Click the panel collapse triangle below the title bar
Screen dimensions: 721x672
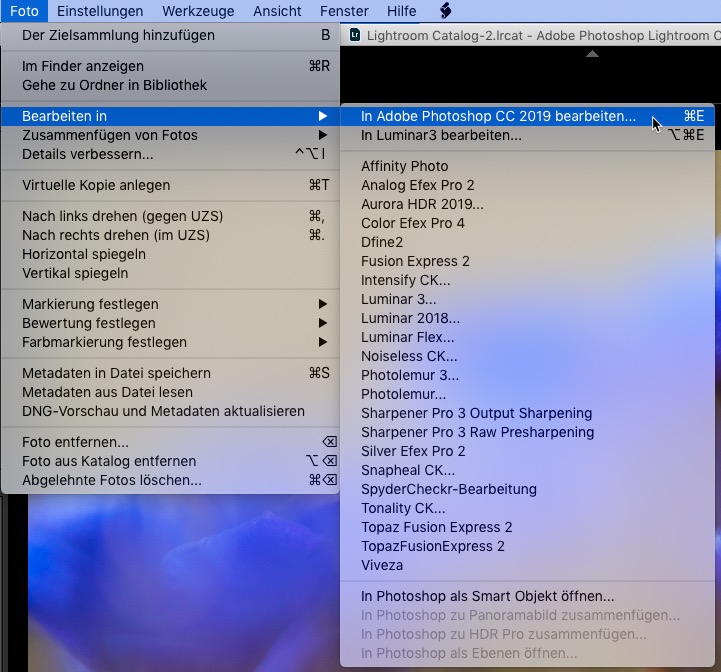click(x=592, y=54)
